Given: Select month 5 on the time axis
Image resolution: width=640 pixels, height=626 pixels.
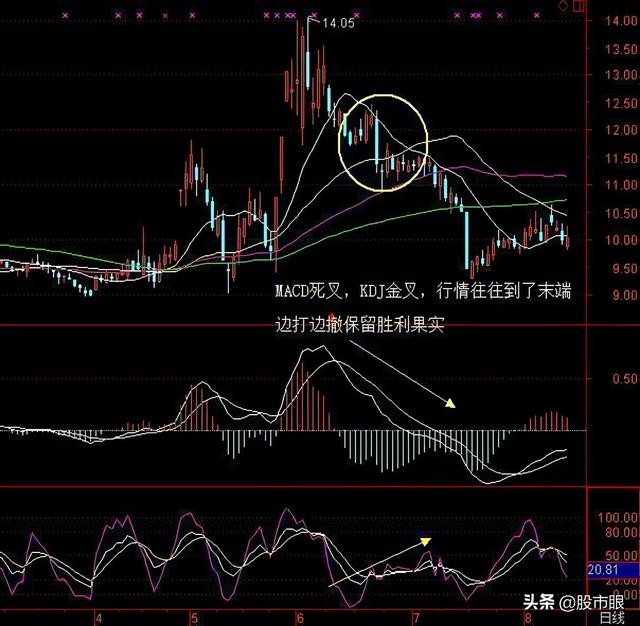Looking at the screenshot, I should (x=194, y=618).
